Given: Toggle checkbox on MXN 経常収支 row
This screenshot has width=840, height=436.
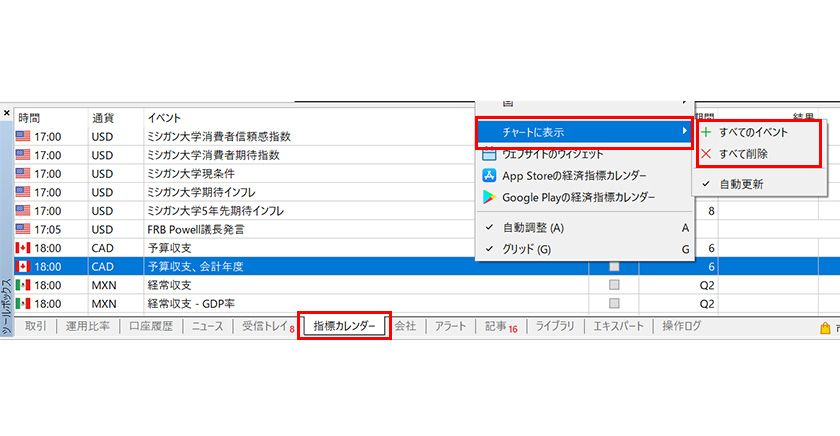Looking at the screenshot, I should click(x=614, y=285).
